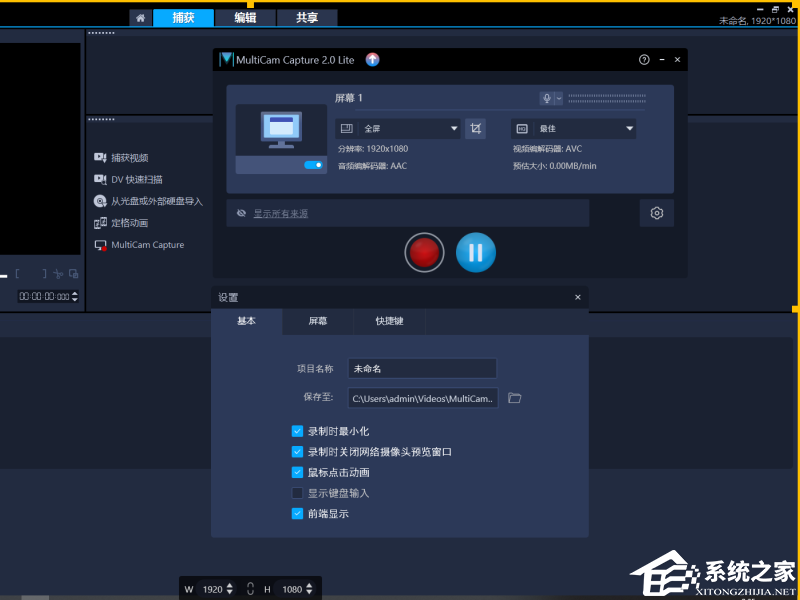Toggle the 屏幕 1 source switch
The height and width of the screenshot is (600, 800).
point(313,165)
